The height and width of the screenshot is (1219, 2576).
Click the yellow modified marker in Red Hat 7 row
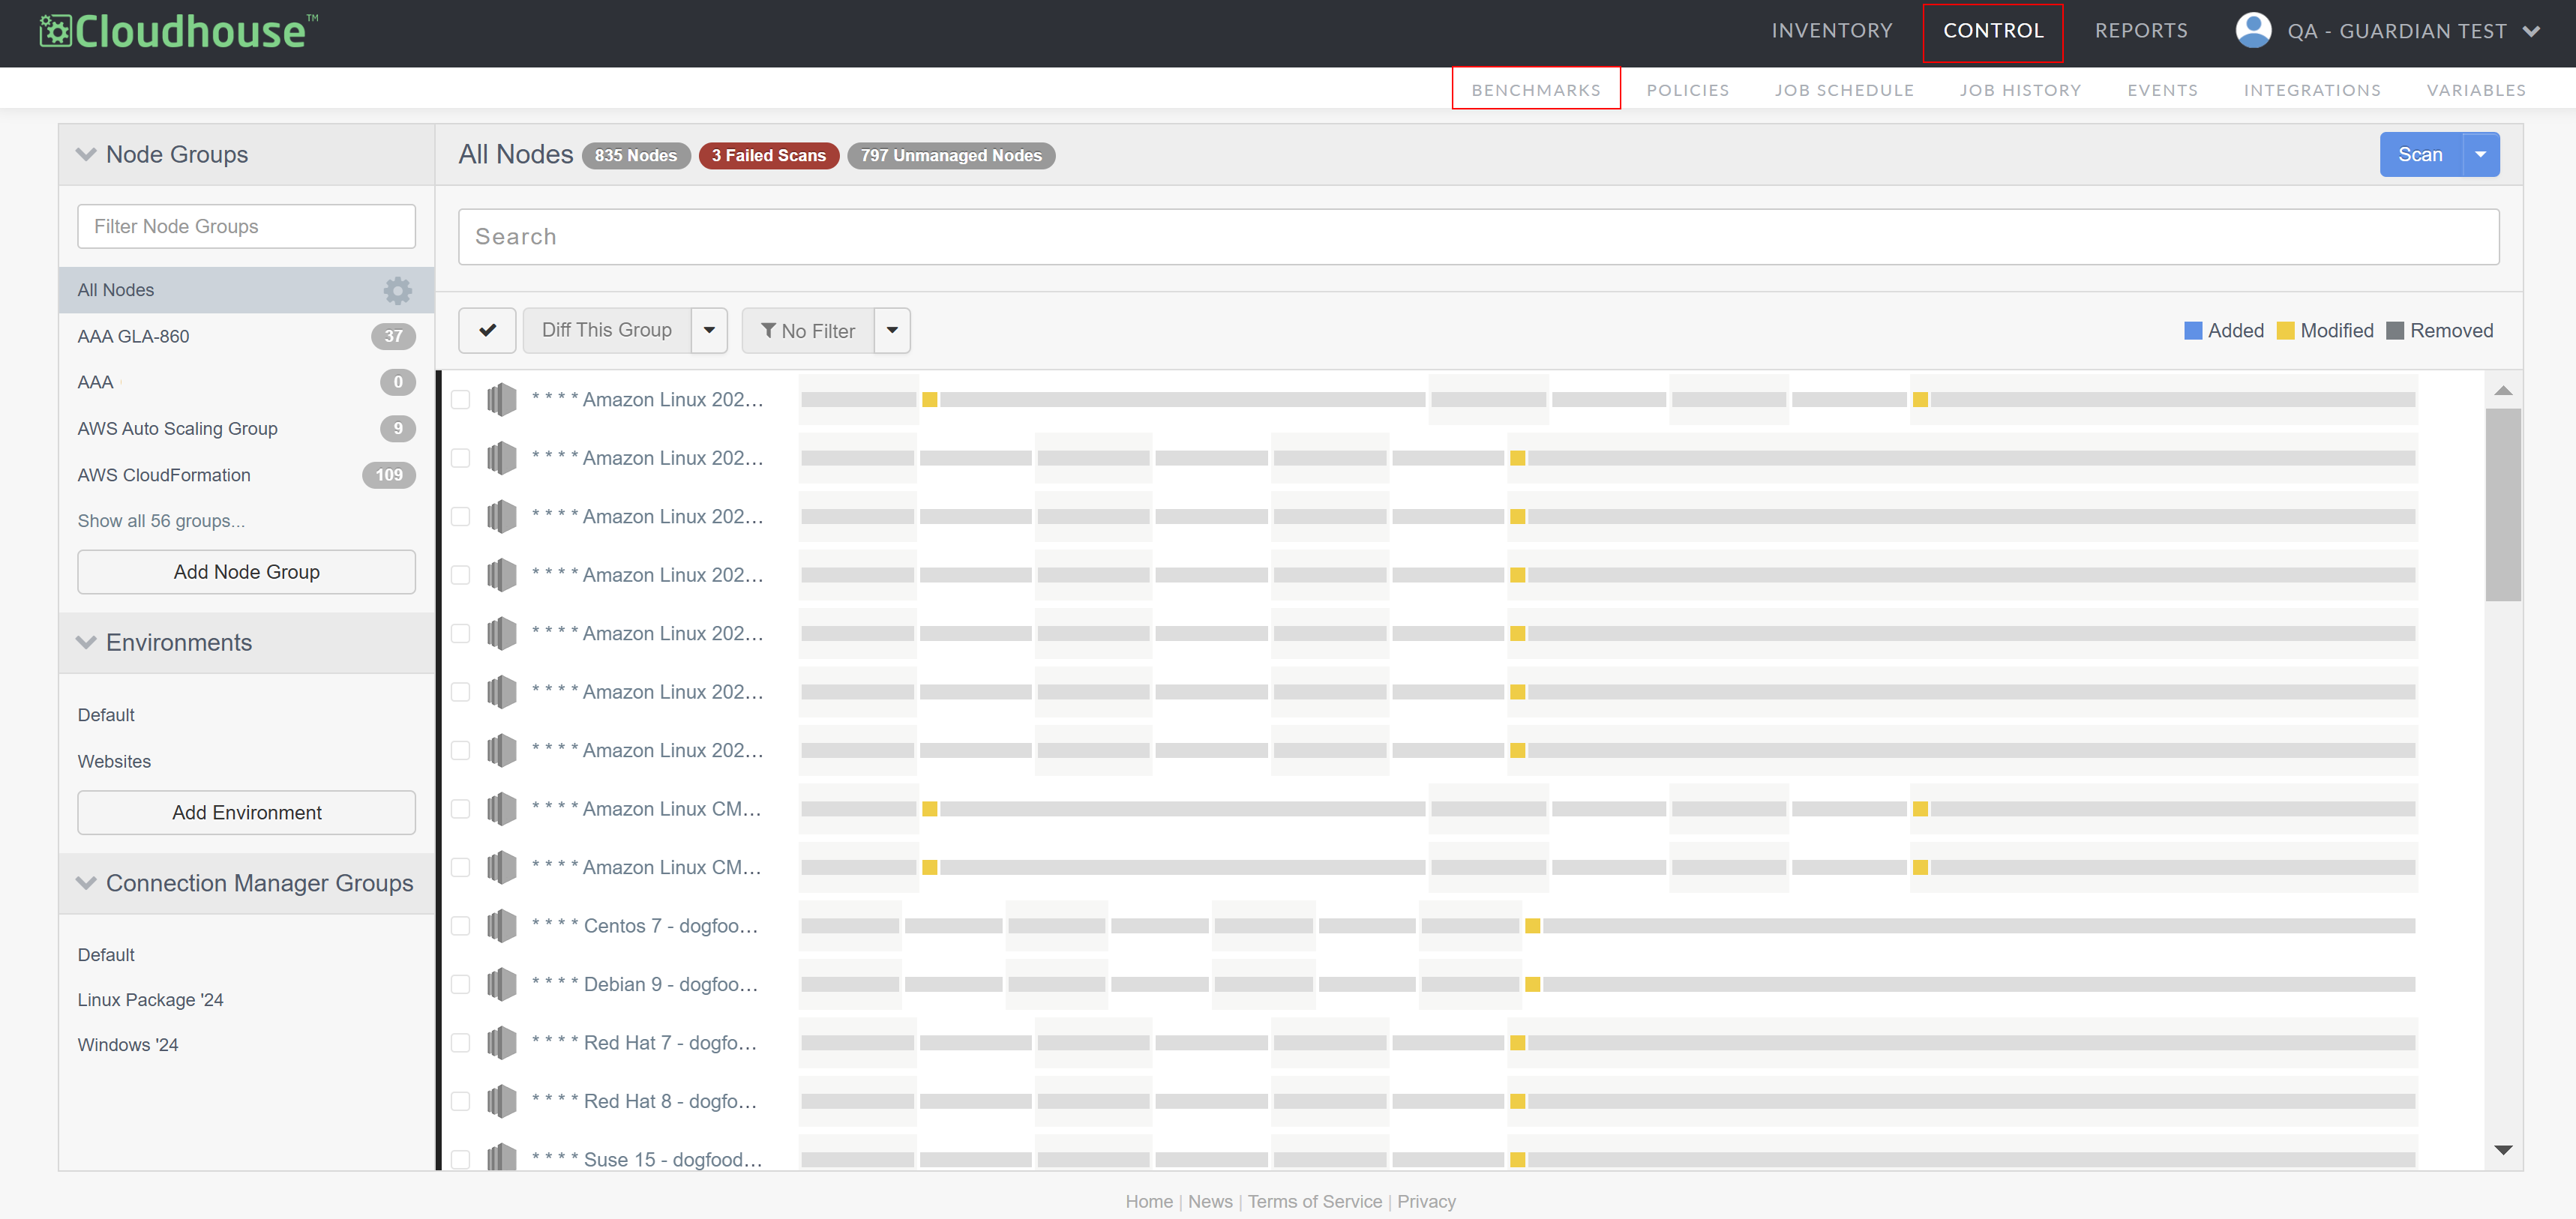1517,1043
